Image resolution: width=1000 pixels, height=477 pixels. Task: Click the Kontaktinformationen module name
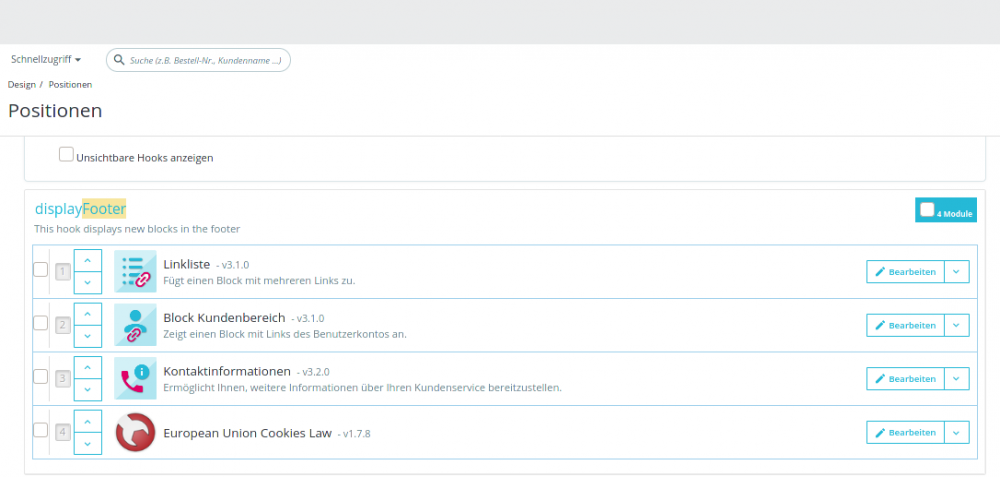click(227, 371)
